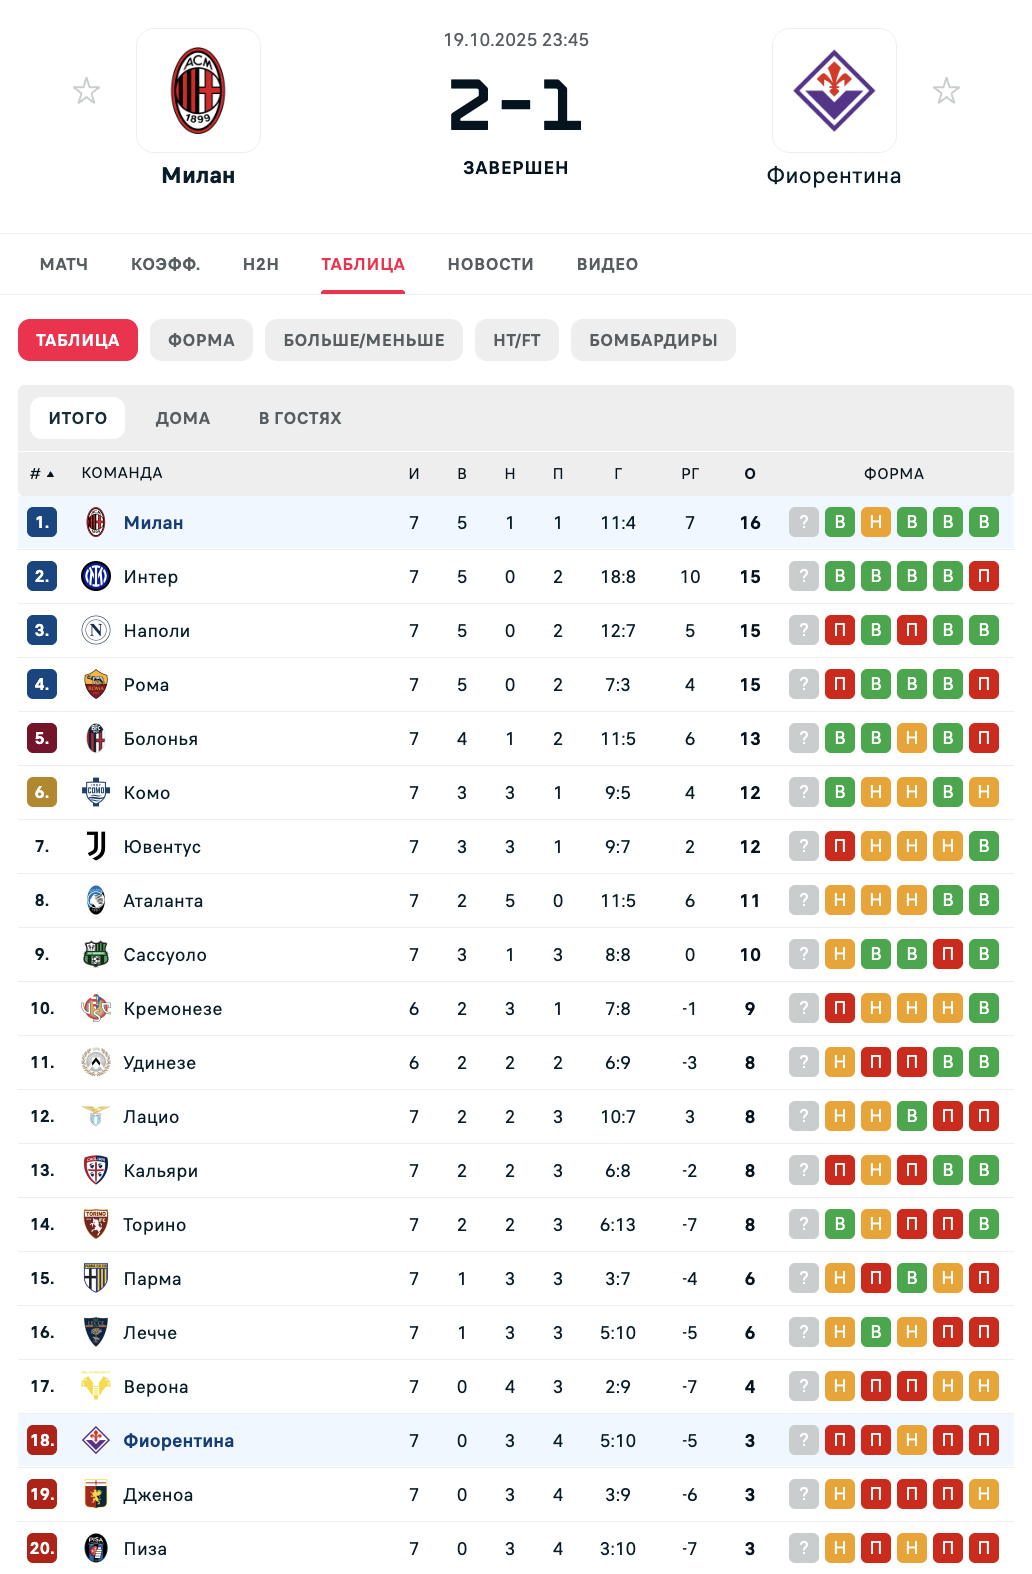Click the Roma team crest

point(96,684)
